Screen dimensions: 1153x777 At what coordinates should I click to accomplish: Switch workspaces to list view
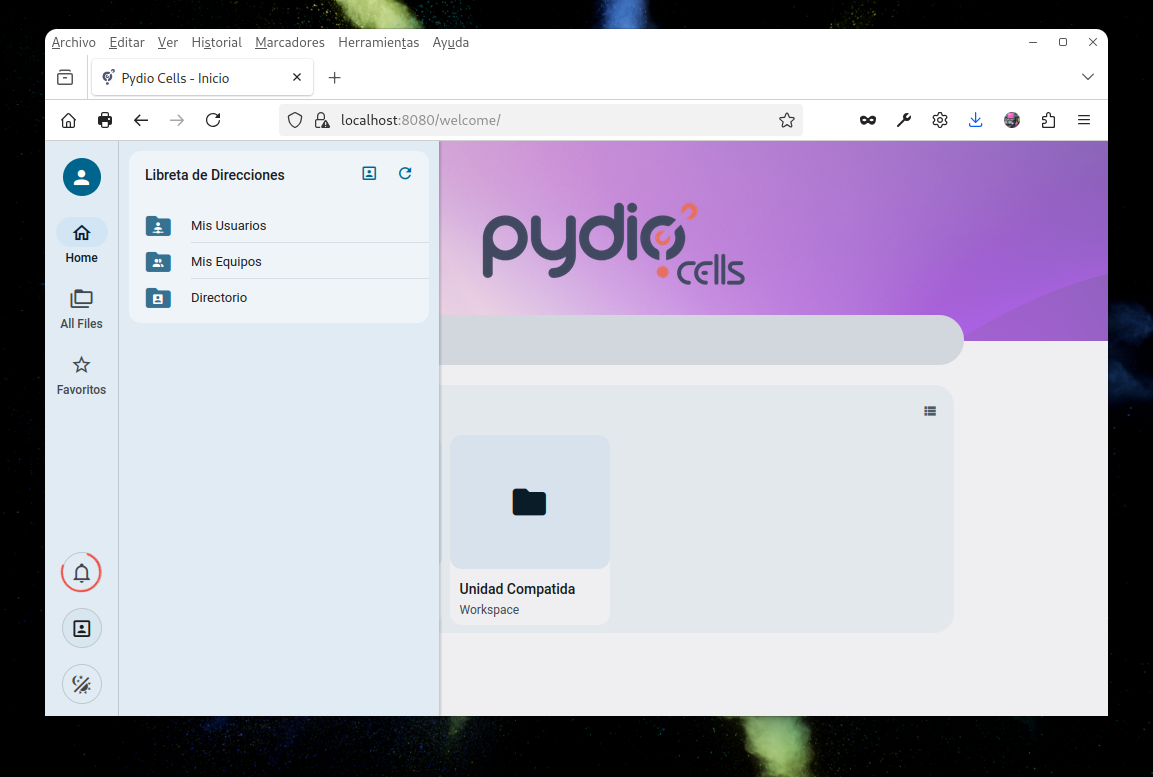click(930, 411)
